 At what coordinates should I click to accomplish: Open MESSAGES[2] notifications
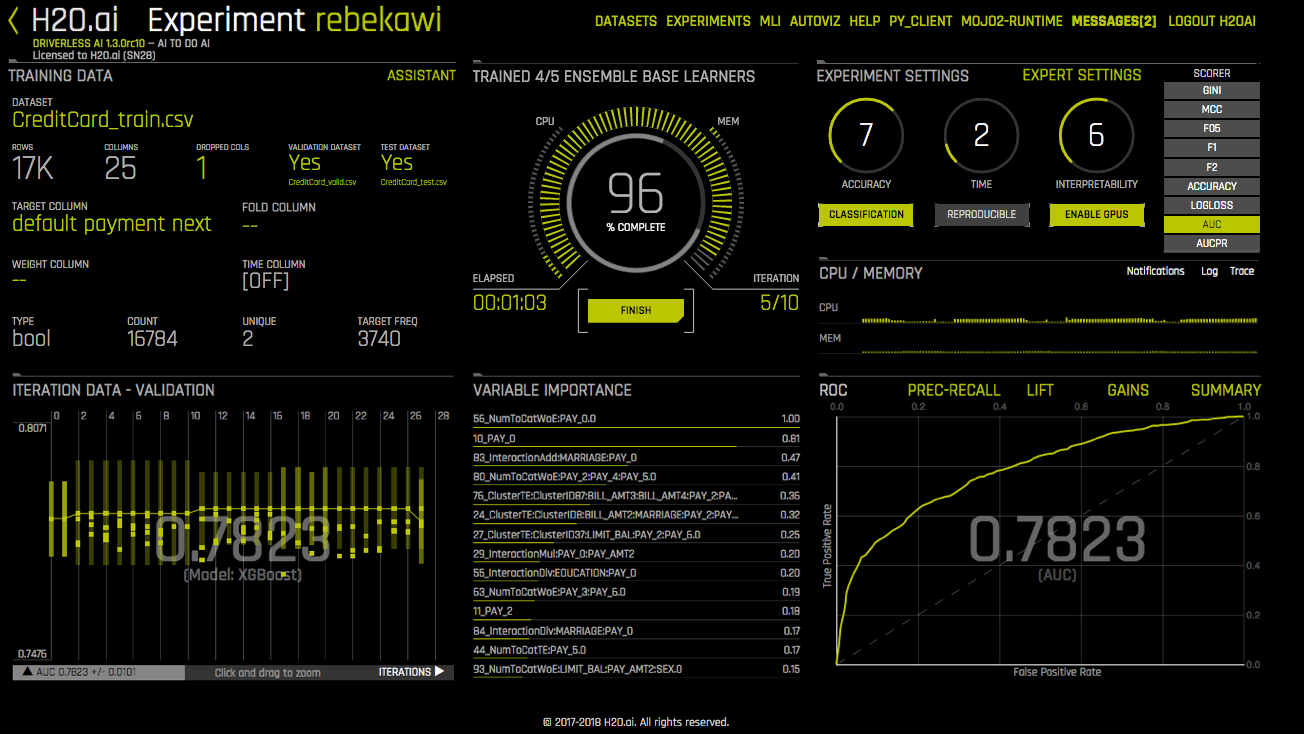[1114, 21]
